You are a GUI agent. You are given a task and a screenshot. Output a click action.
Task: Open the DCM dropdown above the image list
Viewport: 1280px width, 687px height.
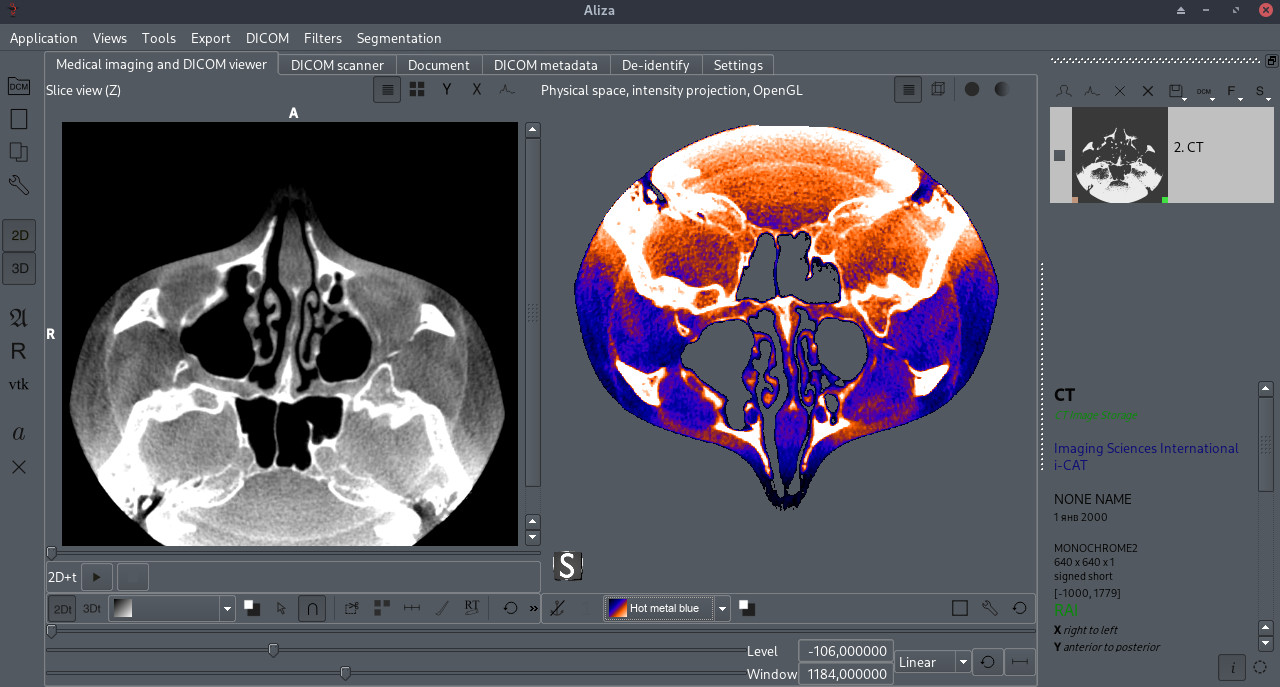(x=1205, y=91)
